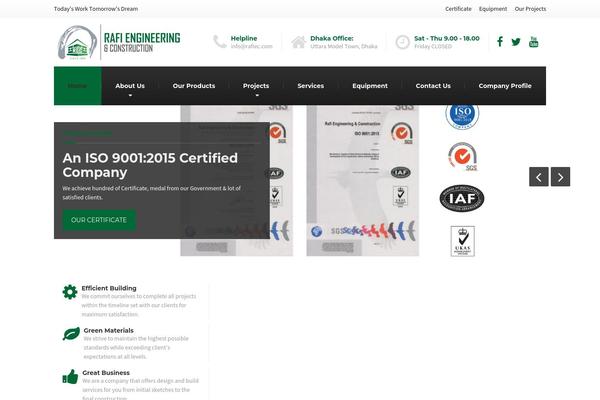Open the Facebook social icon
600x400 pixels.
pyautogui.click(x=500, y=41)
